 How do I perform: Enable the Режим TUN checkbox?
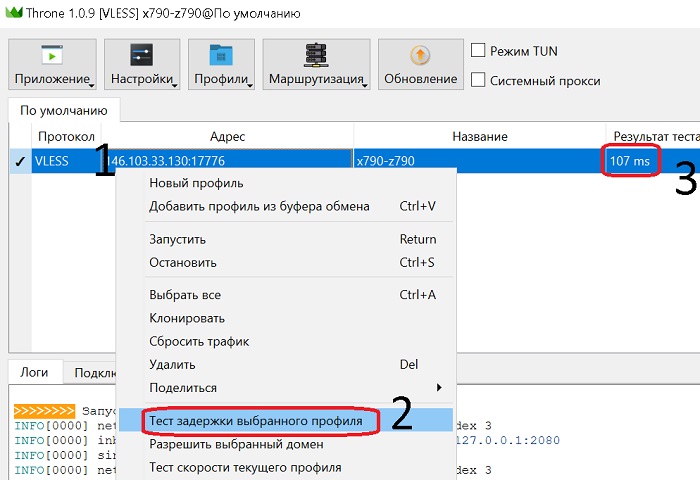[x=478, y=51]
